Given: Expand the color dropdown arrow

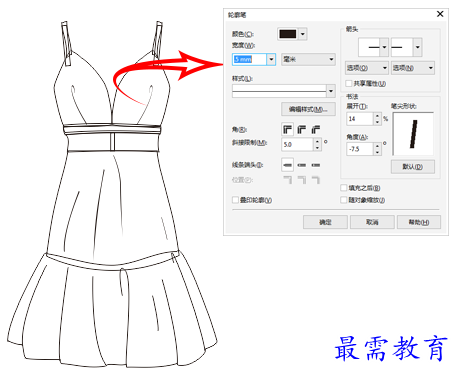Looking at the screenshot, I should click(303, 34).
